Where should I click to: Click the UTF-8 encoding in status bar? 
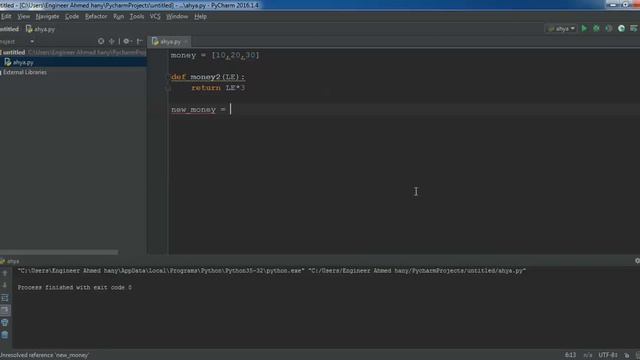(607, 355)
